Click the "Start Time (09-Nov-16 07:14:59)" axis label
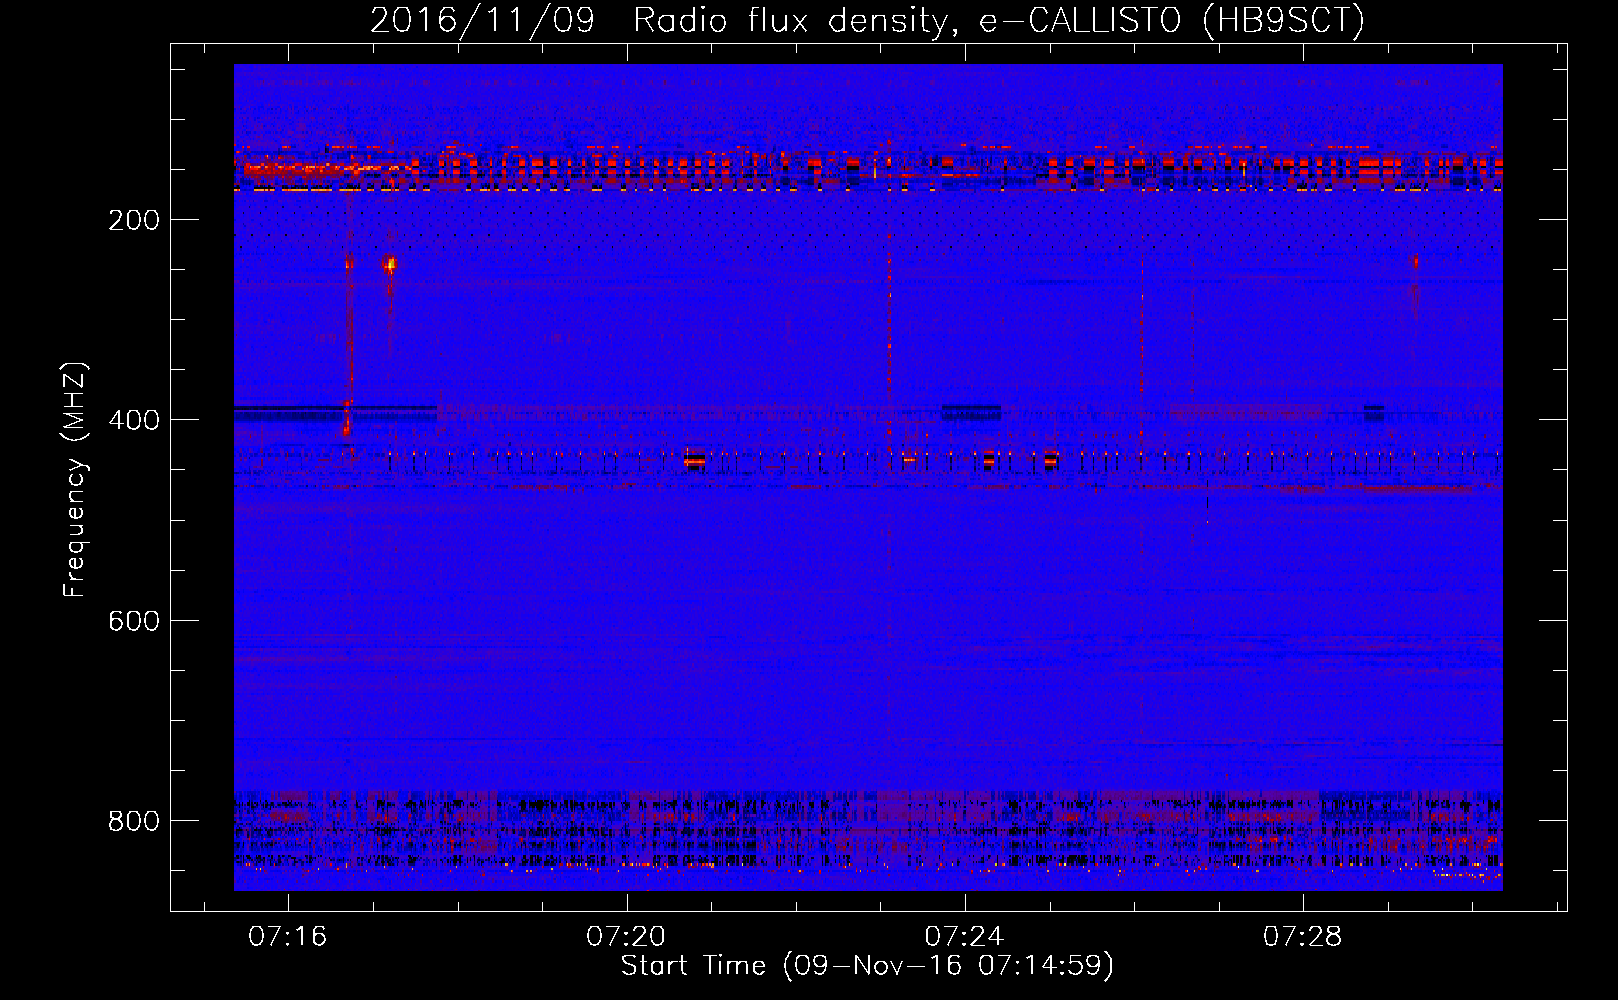The image size is (1618, 1000). click(x=867, y=966)
